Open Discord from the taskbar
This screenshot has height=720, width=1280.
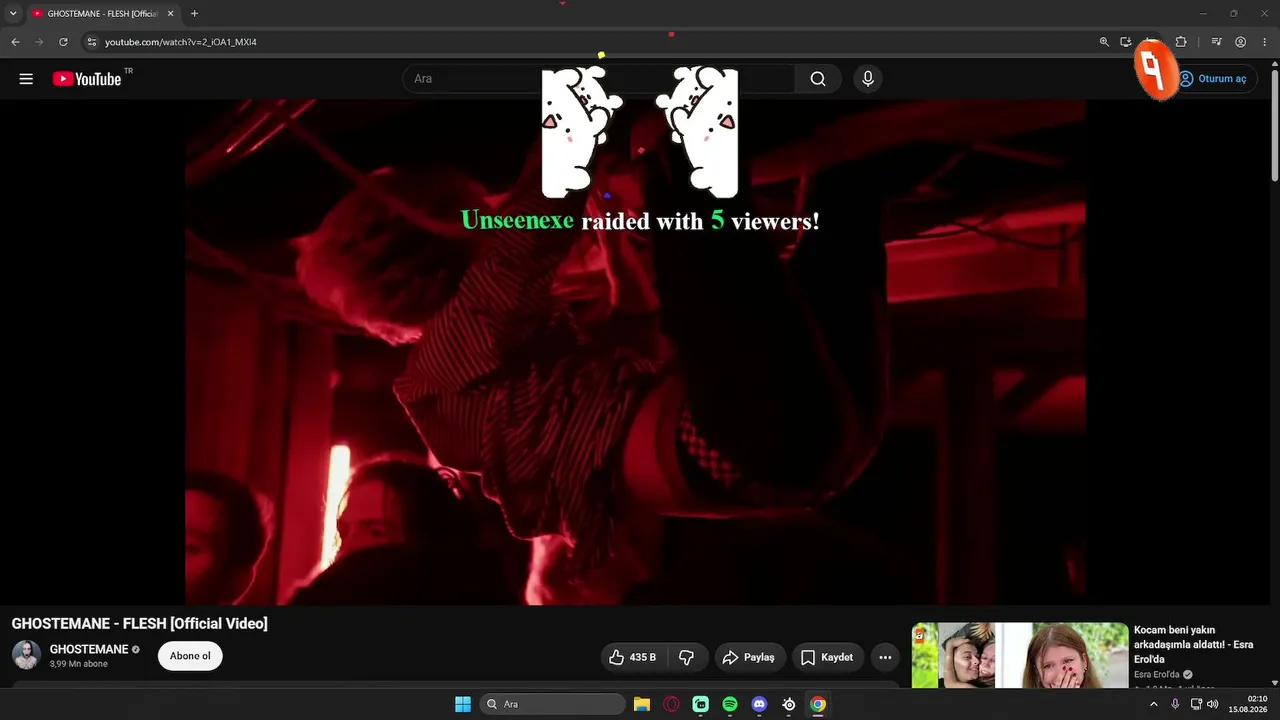[759, 704]
